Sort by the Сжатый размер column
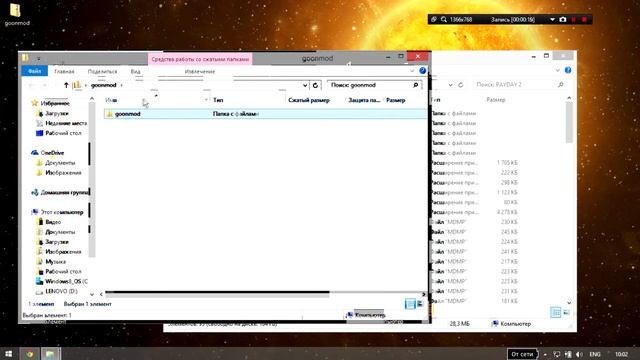 click(x=309, y=100)
